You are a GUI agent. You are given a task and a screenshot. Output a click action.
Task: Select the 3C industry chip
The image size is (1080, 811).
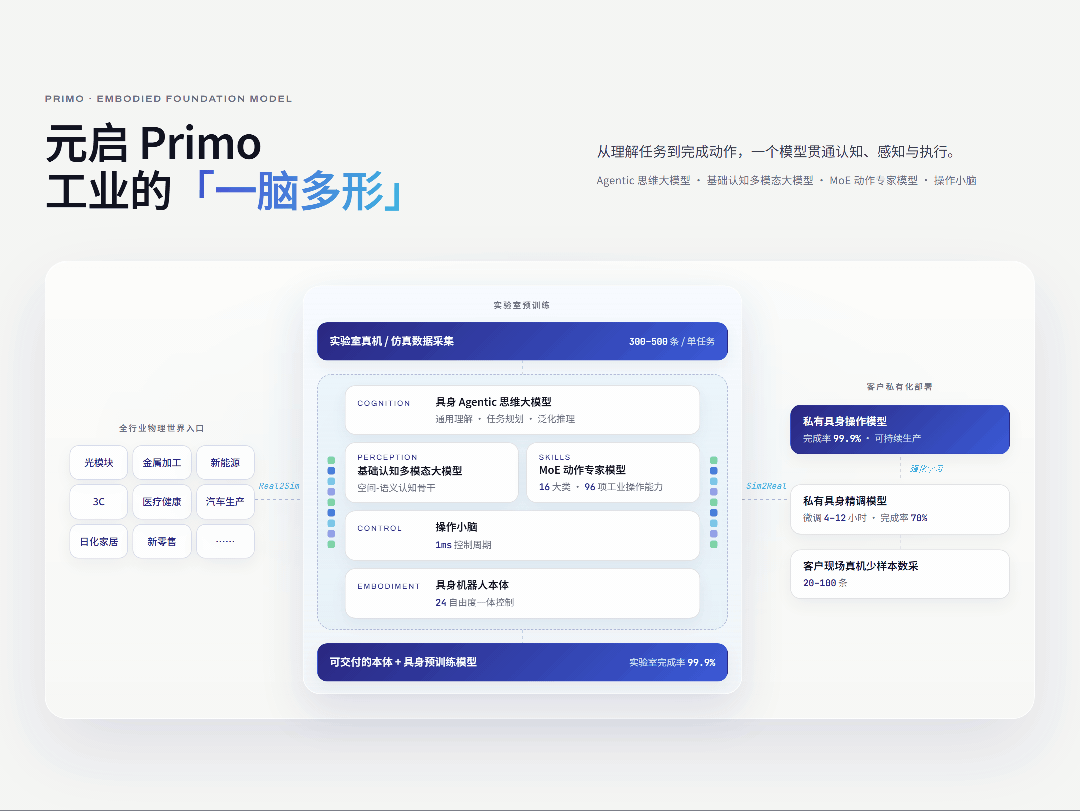[98, 502]
